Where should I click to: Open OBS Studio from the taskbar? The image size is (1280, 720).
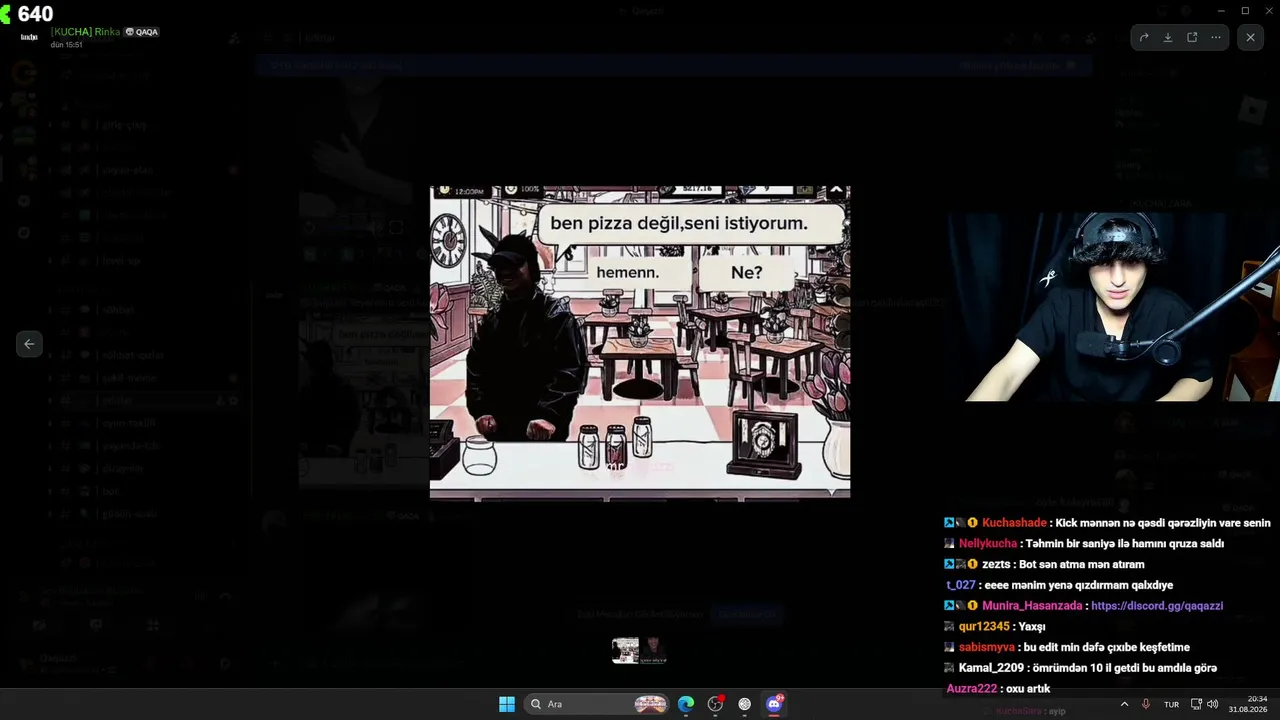[715, 704]
